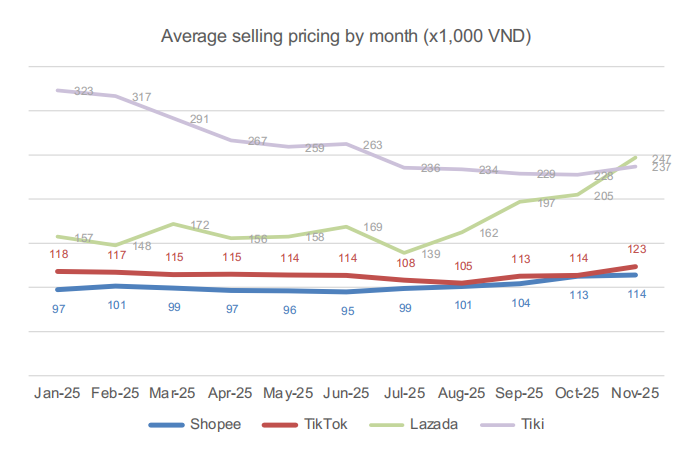Image resolution: width=695 pixels, height=451 pixels.
Task: Select Lazada's 247 data label
Action: tap(661, 159)
